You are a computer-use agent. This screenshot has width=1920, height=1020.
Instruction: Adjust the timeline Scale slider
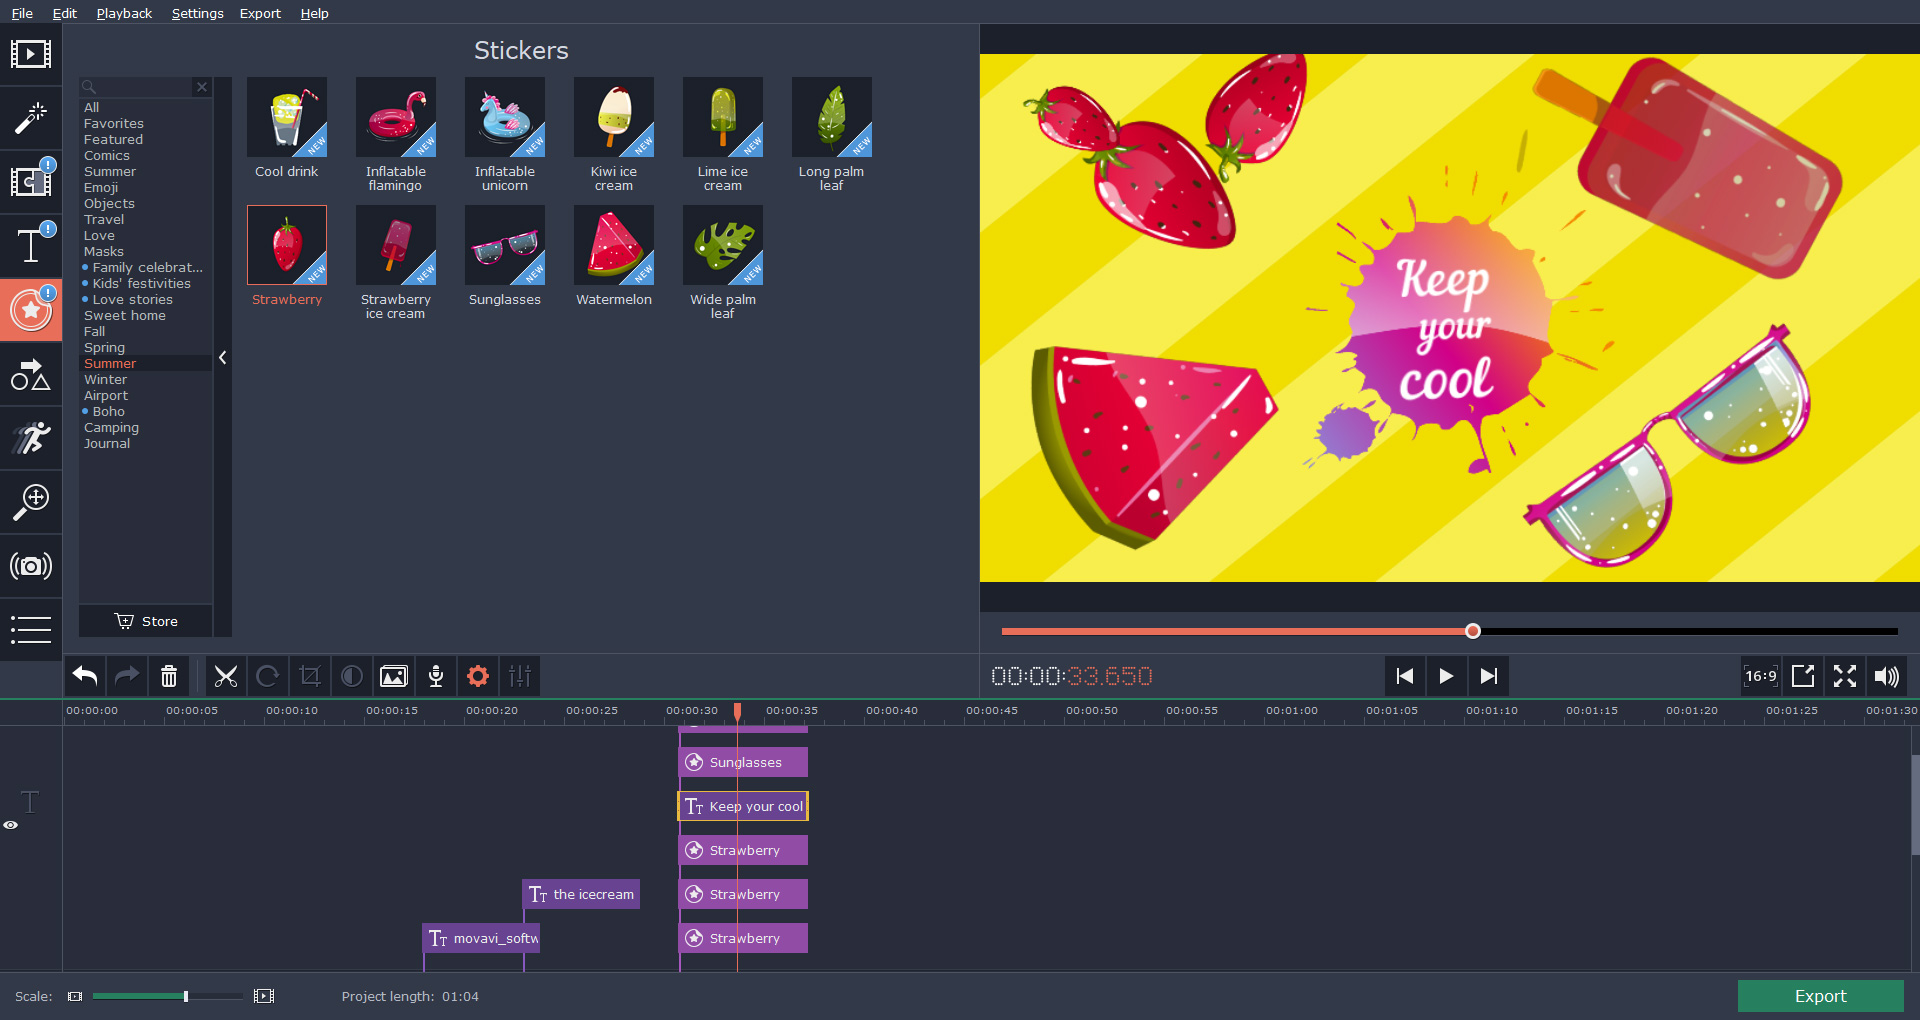click(x=184, y=996)
